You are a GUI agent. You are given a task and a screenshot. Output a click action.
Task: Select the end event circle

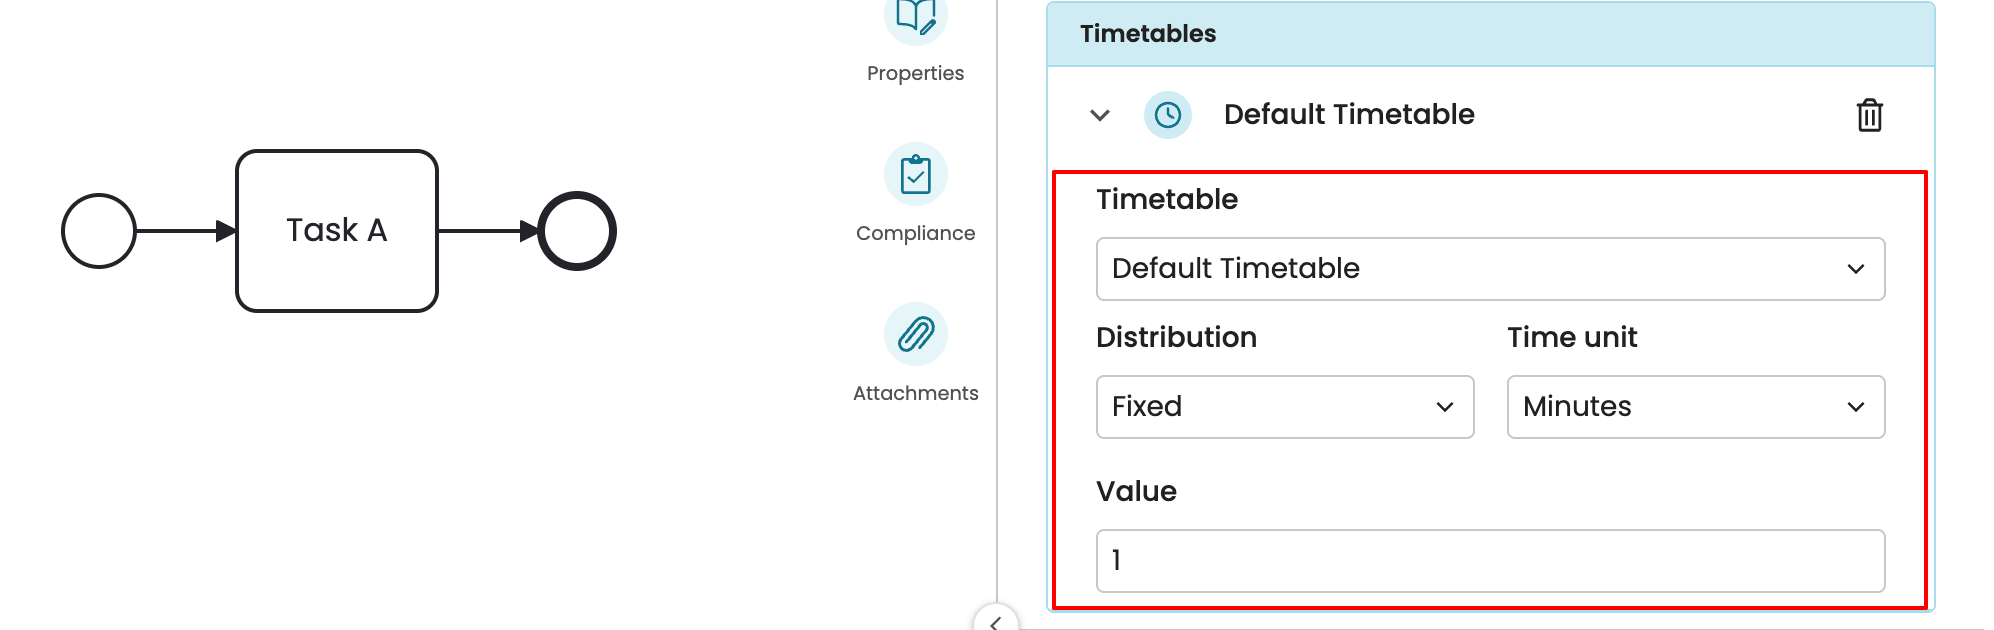point(577,231)
